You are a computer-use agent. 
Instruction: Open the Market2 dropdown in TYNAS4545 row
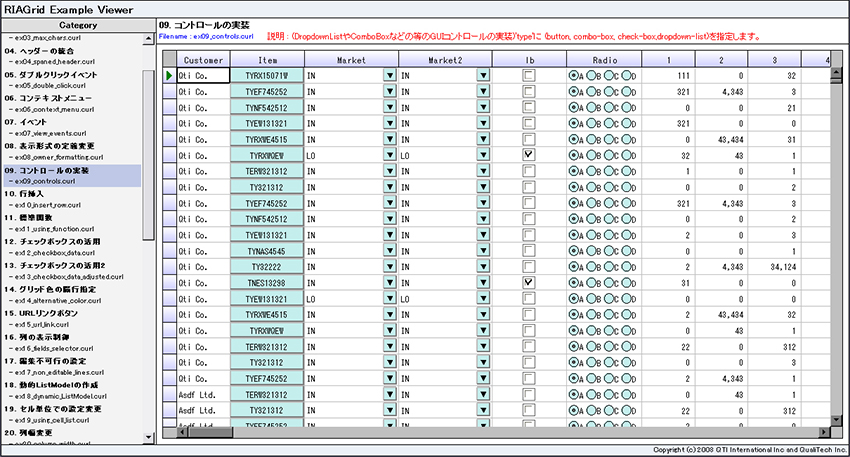[x=483, y=251]
